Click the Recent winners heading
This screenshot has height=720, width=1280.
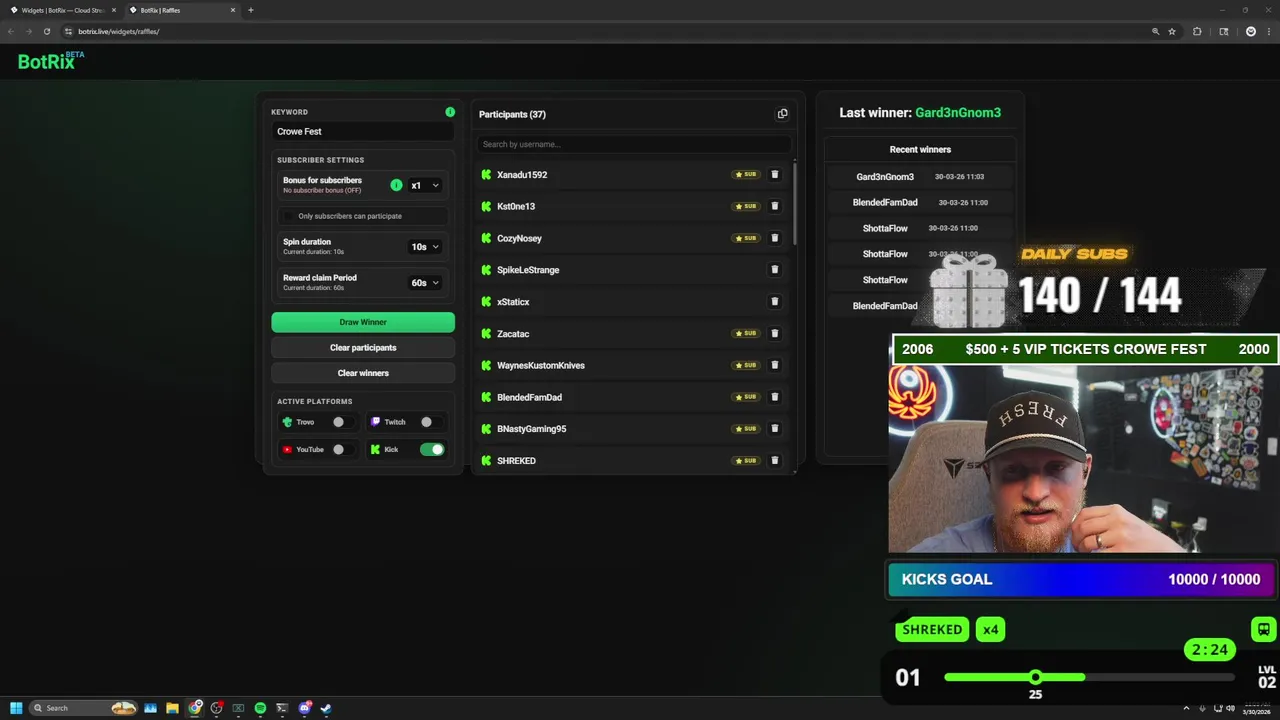[920, 149]
